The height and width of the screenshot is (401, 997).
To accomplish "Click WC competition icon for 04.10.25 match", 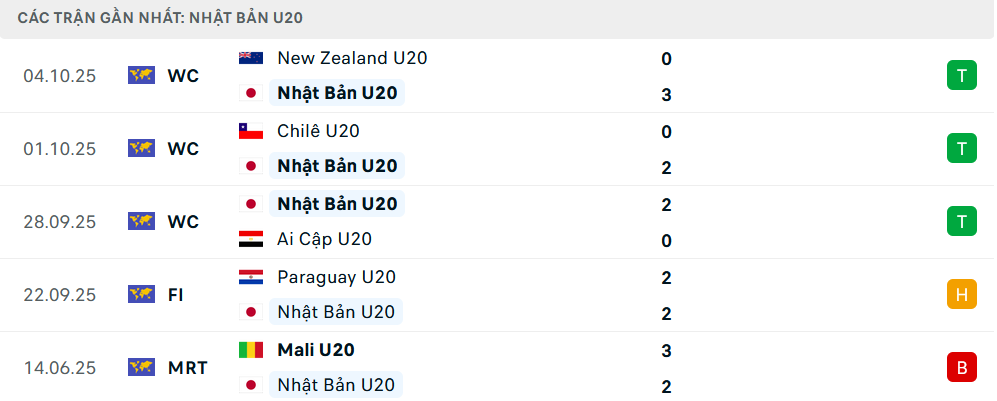I will [141, 75].
